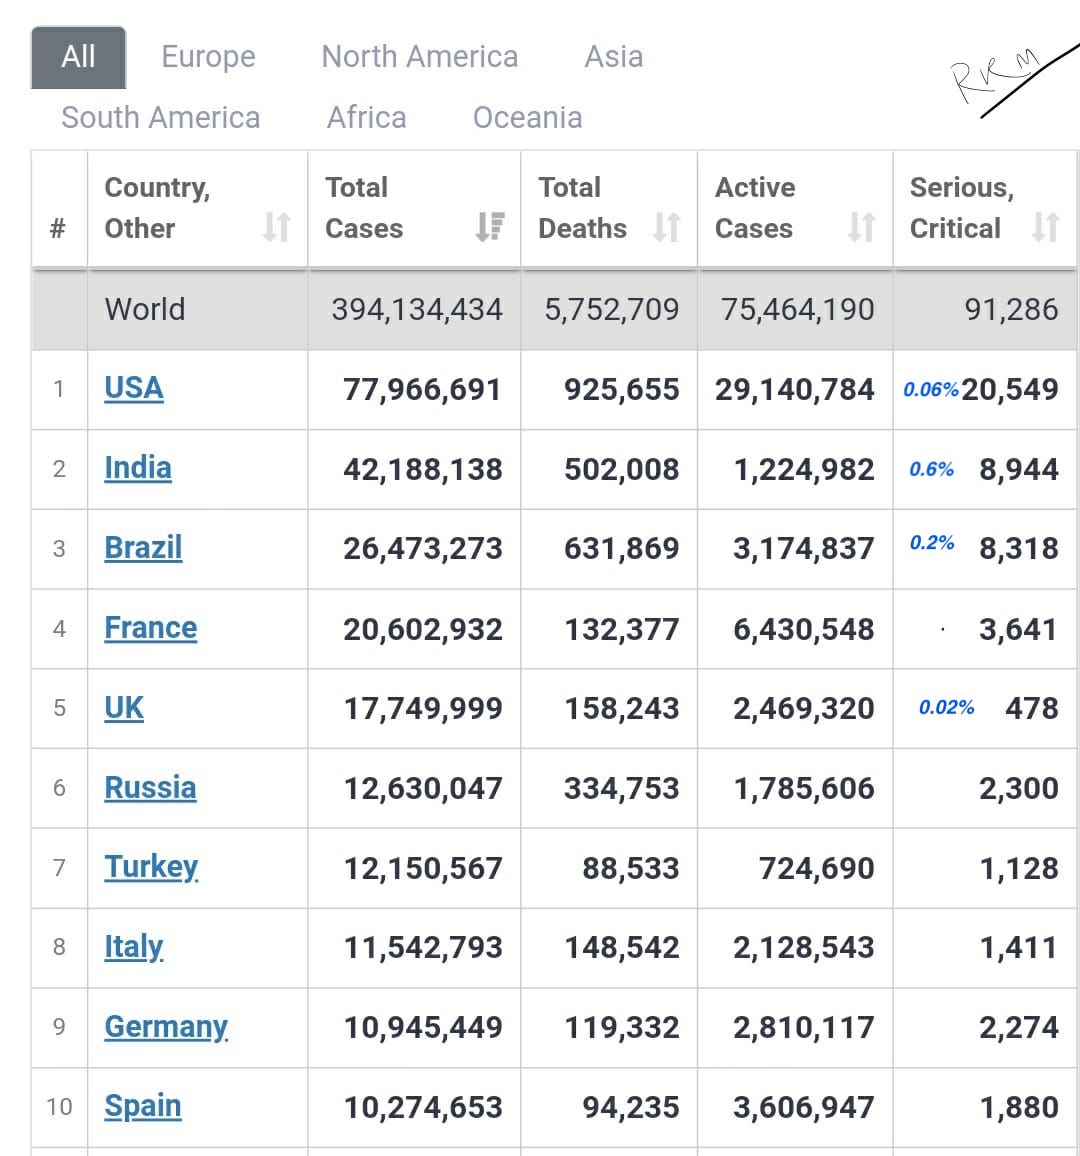The image size is (1080, 1156).
Task: Choose the Oceania tab
Action: tap(527, 118)
